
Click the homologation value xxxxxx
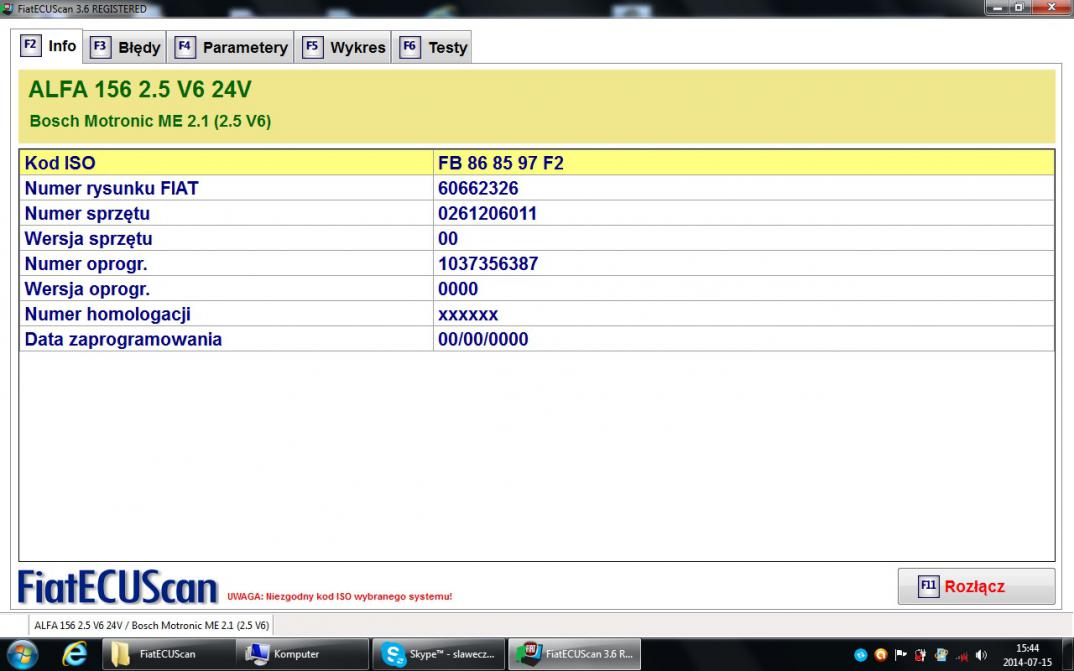coord(744,314)
